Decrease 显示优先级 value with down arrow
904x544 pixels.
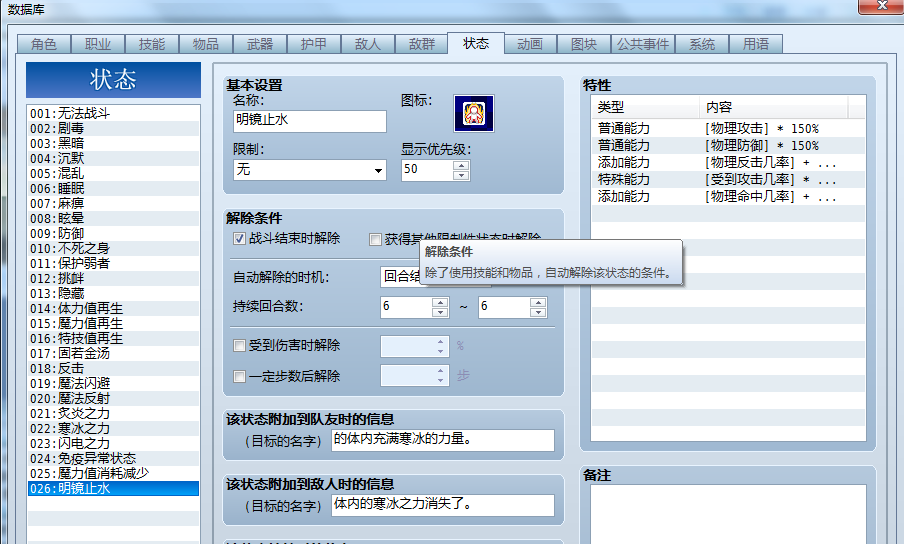tap(461, 175)
